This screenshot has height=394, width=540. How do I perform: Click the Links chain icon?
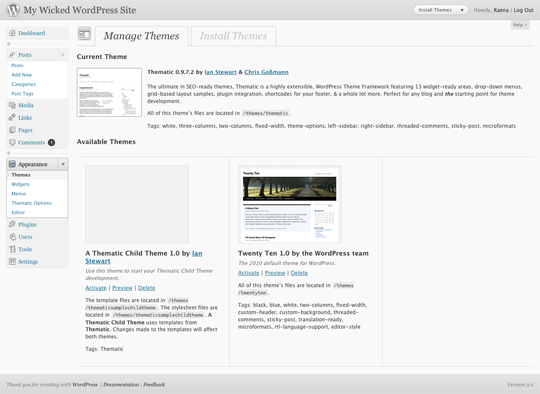point(12,117)
